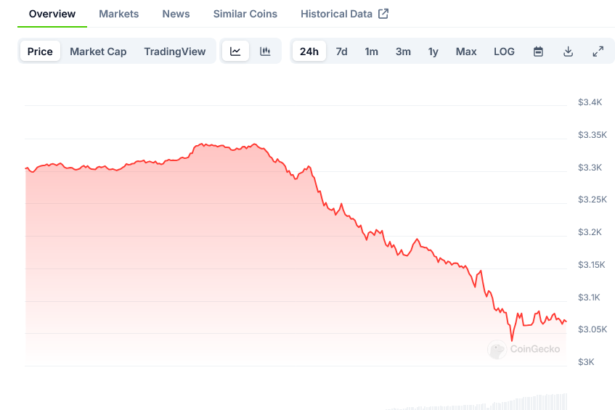View the Similar Coins tab
The image size is (615, 410).
click(x=245, y=14)
